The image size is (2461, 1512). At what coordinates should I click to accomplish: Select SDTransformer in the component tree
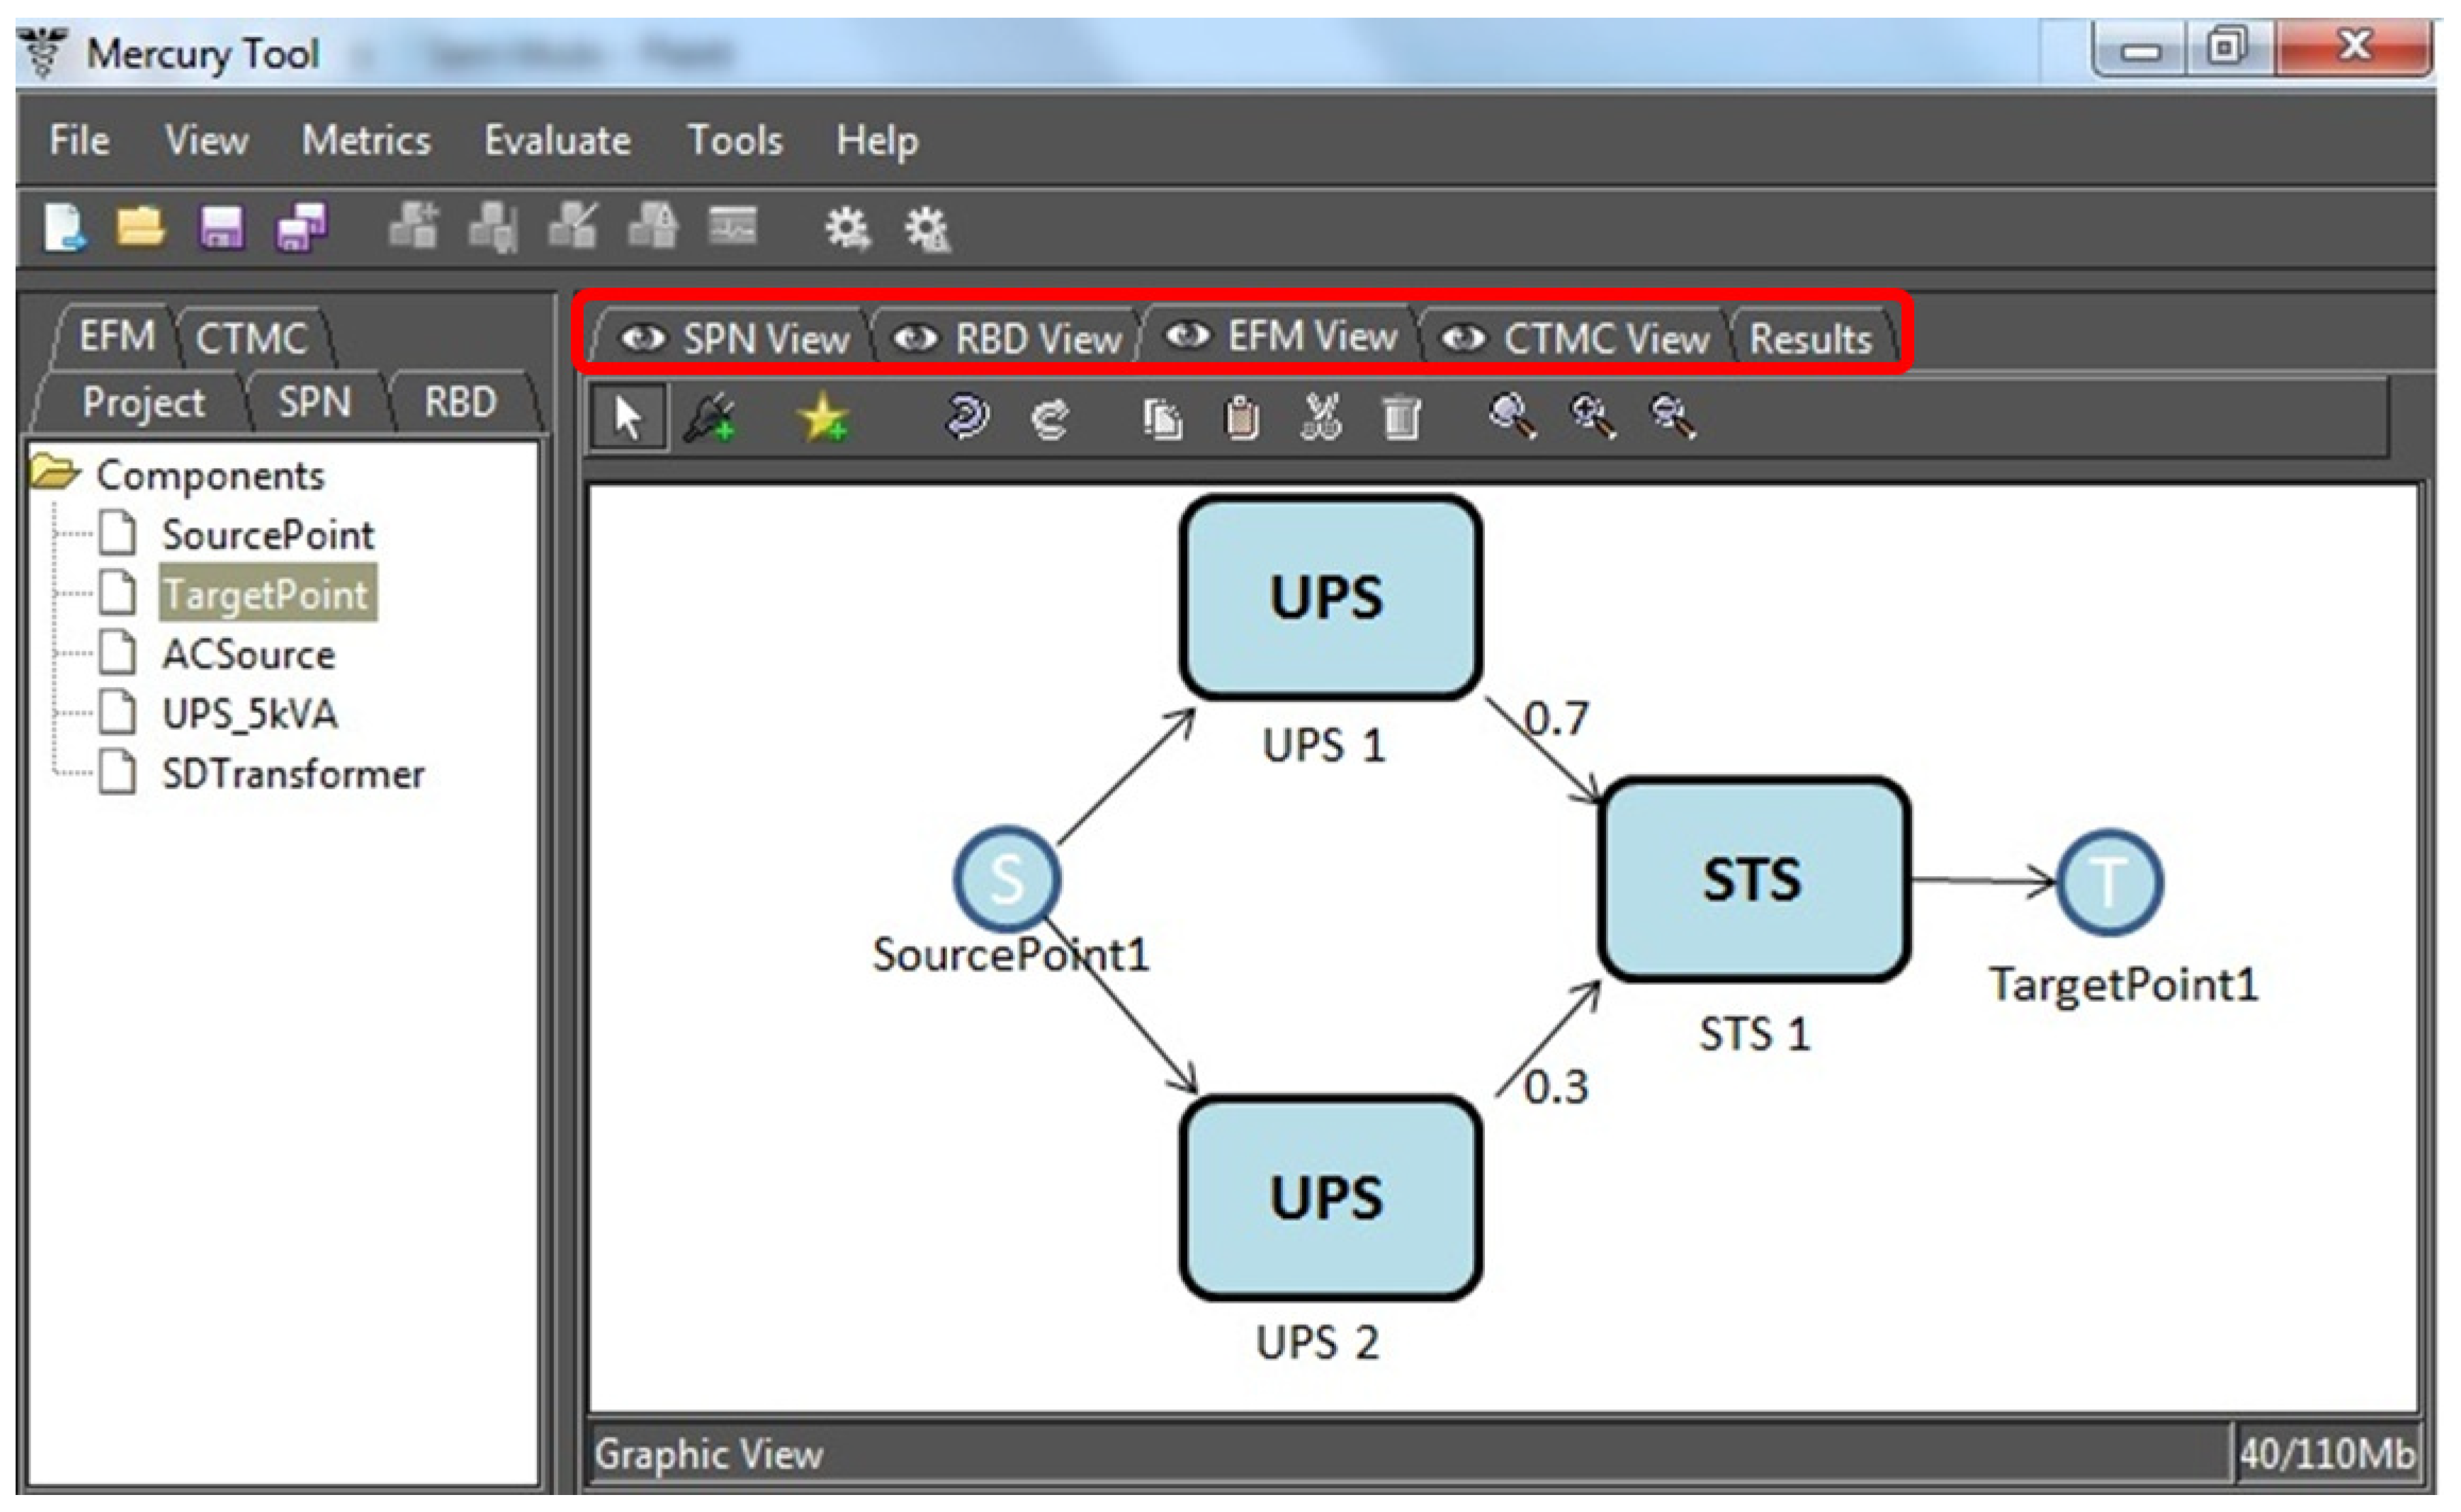292,774
